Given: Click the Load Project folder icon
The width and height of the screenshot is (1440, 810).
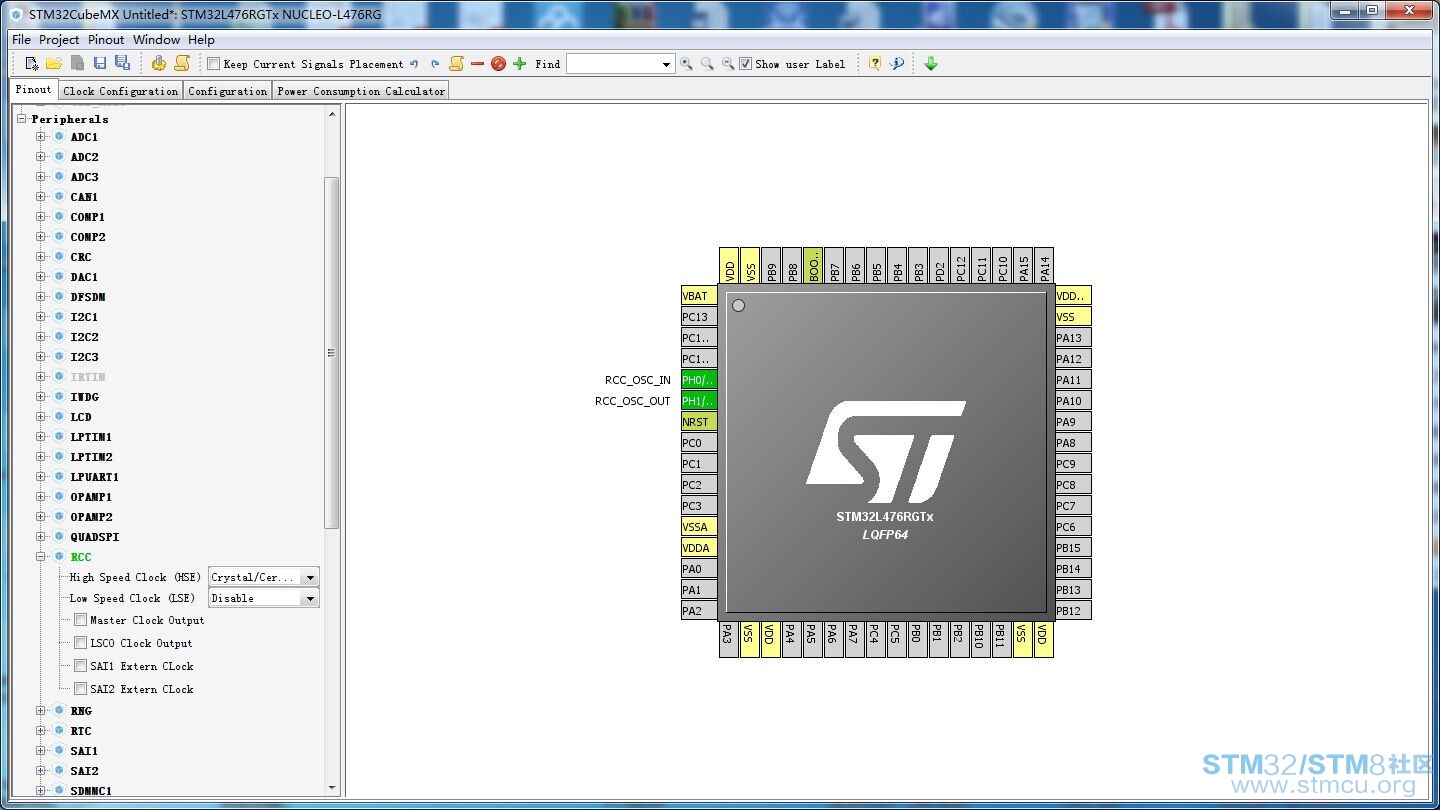Looking at the screenshot, I should (x=54, y=64).
